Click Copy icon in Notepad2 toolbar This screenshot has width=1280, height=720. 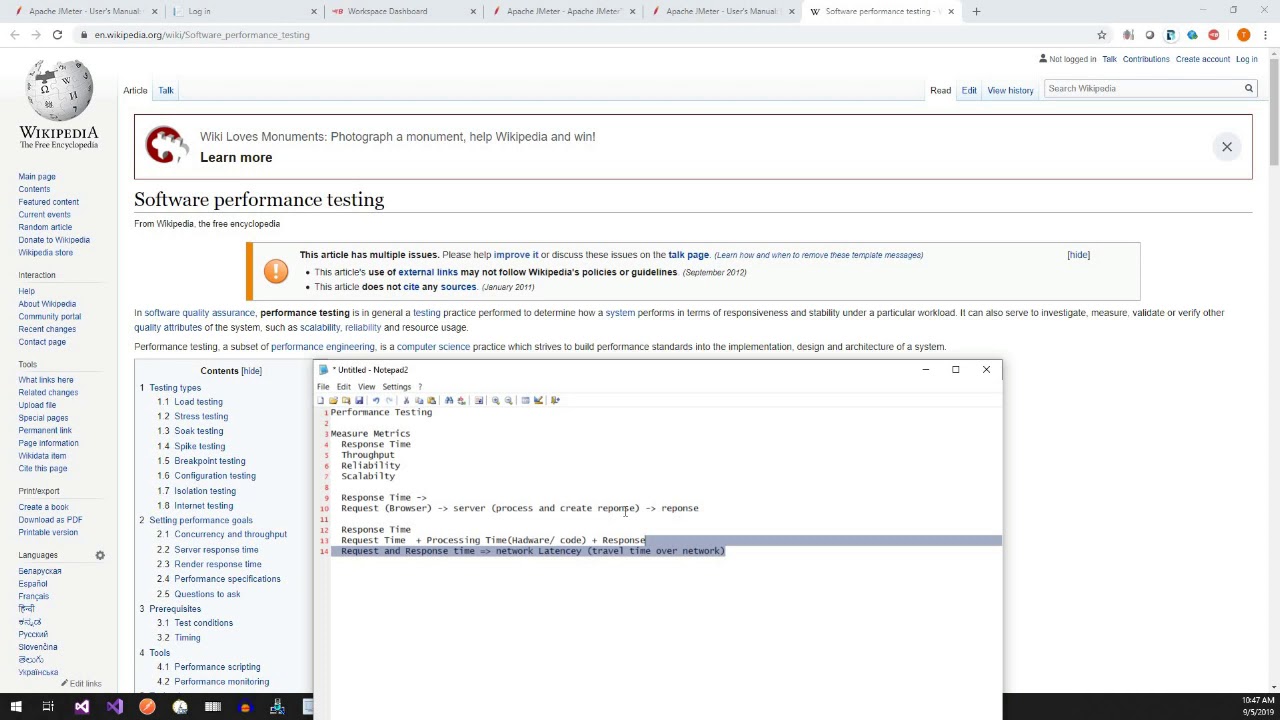[x=419, y=400]
